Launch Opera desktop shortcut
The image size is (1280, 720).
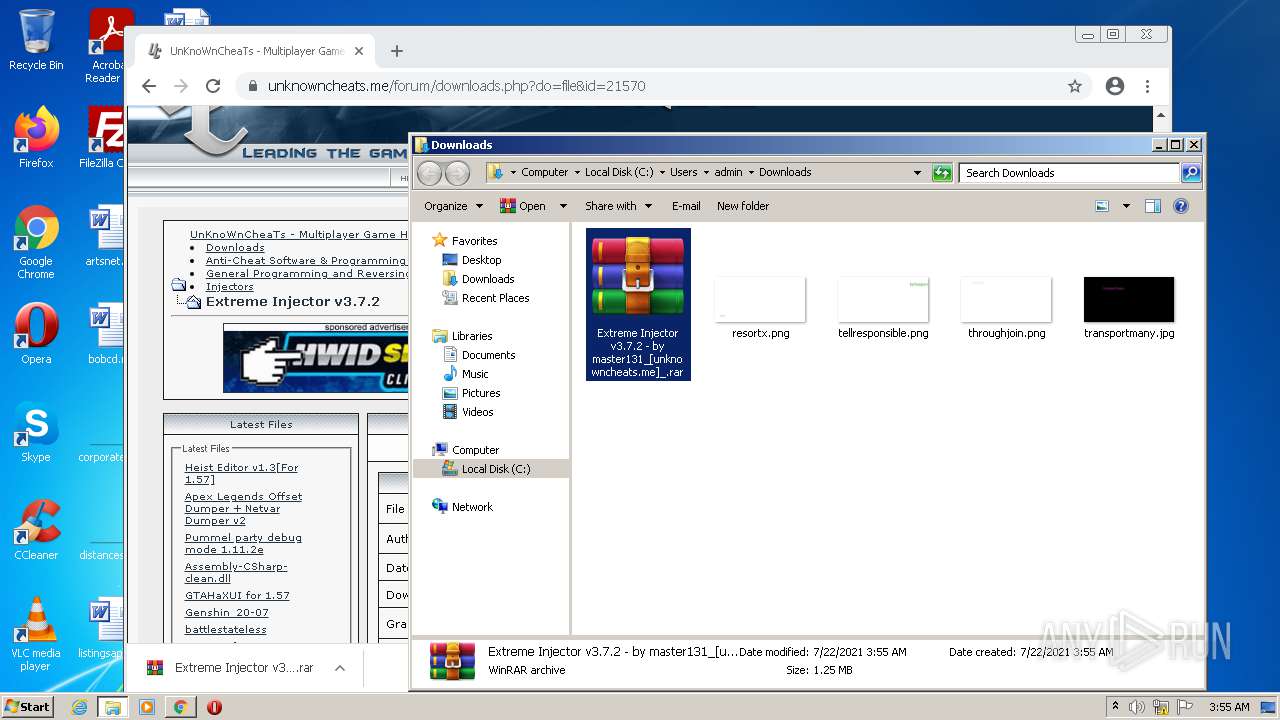[36, 333]
